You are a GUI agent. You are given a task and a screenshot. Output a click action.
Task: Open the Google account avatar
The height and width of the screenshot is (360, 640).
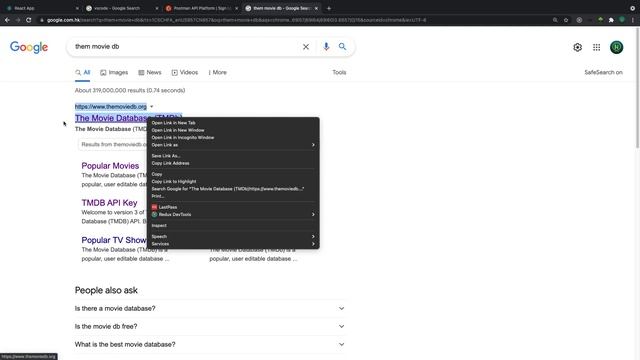pos(616,47)
